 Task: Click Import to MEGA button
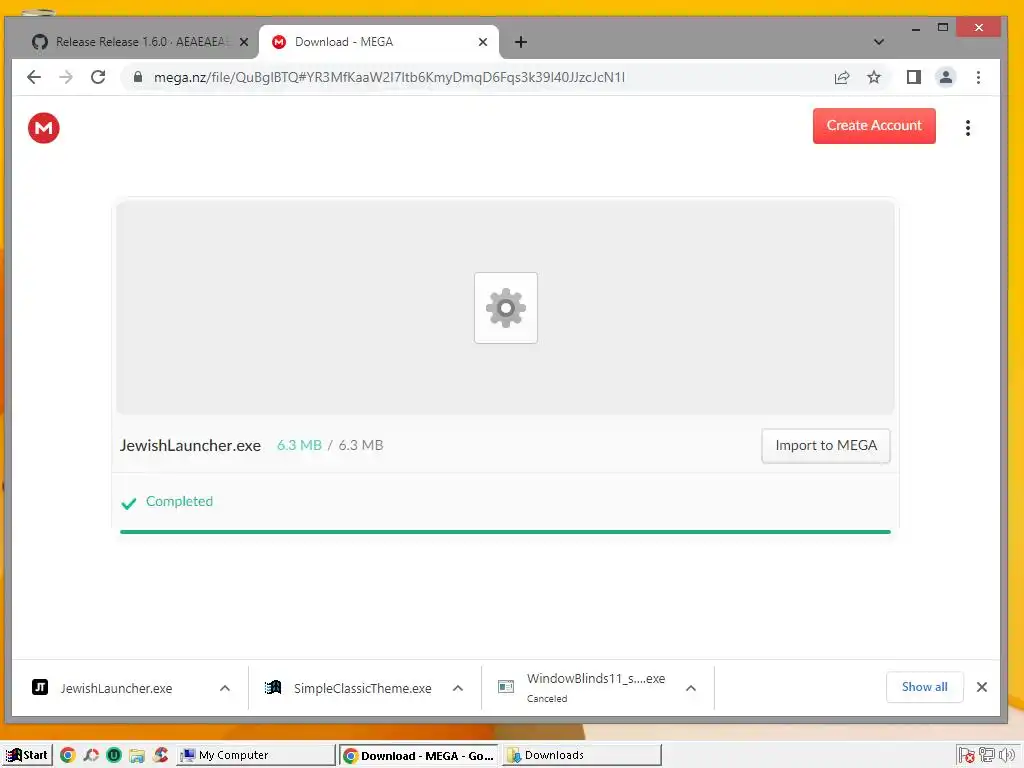pyautogui.click(x=825, y=445)
